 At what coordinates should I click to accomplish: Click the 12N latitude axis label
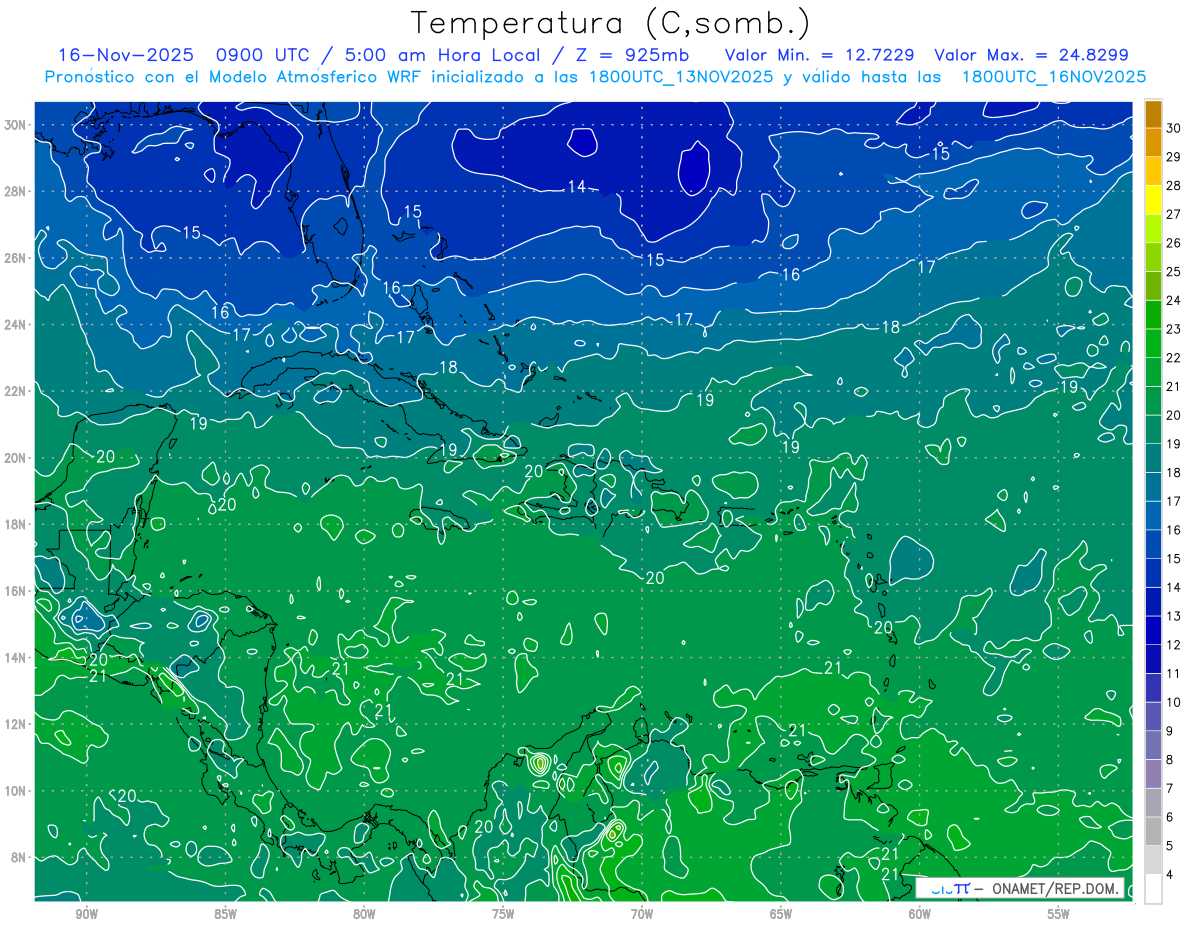15,724
